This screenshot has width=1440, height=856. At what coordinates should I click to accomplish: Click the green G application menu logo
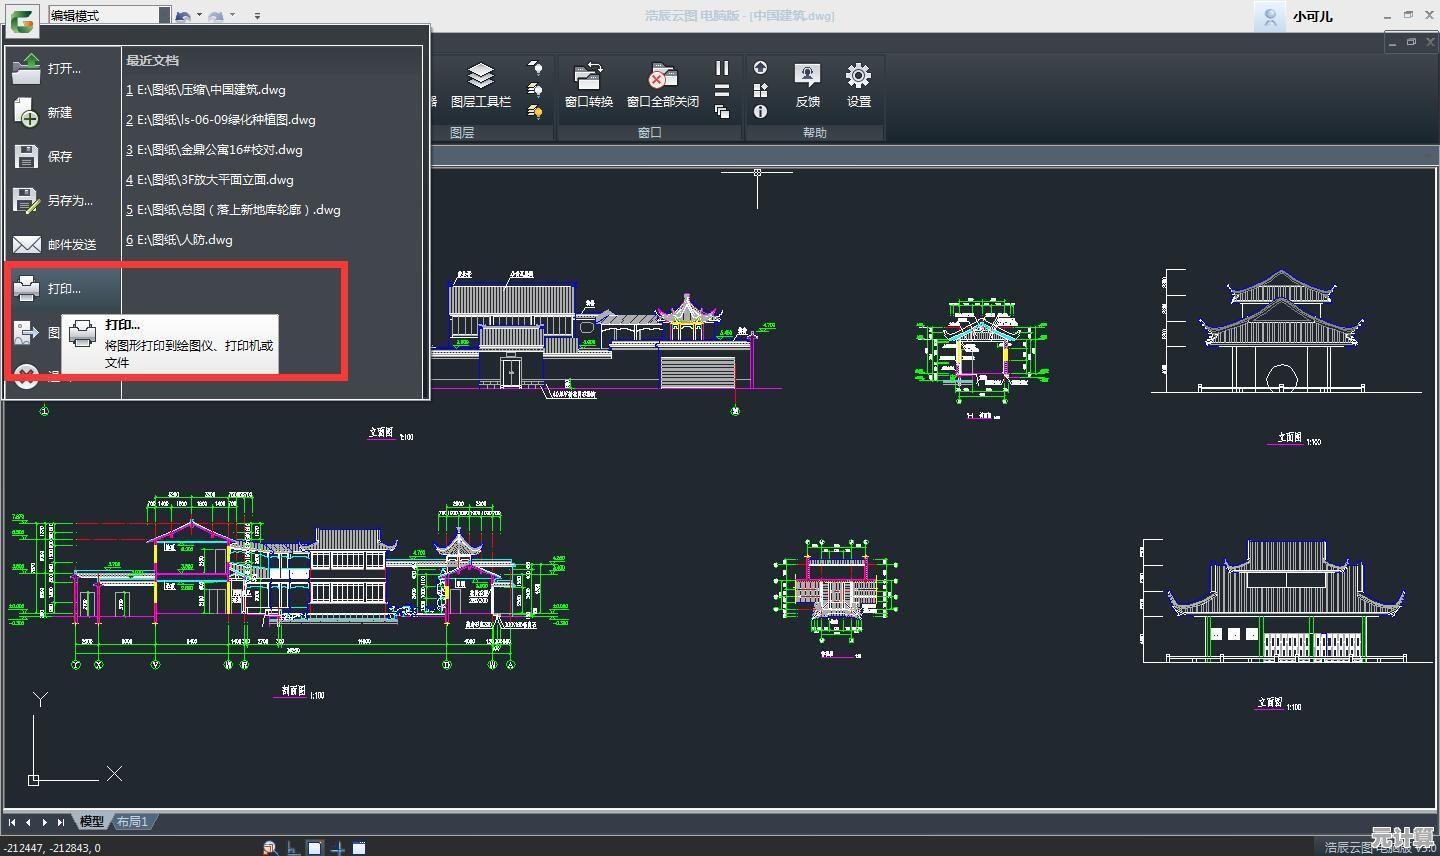[x=23, y=17]
